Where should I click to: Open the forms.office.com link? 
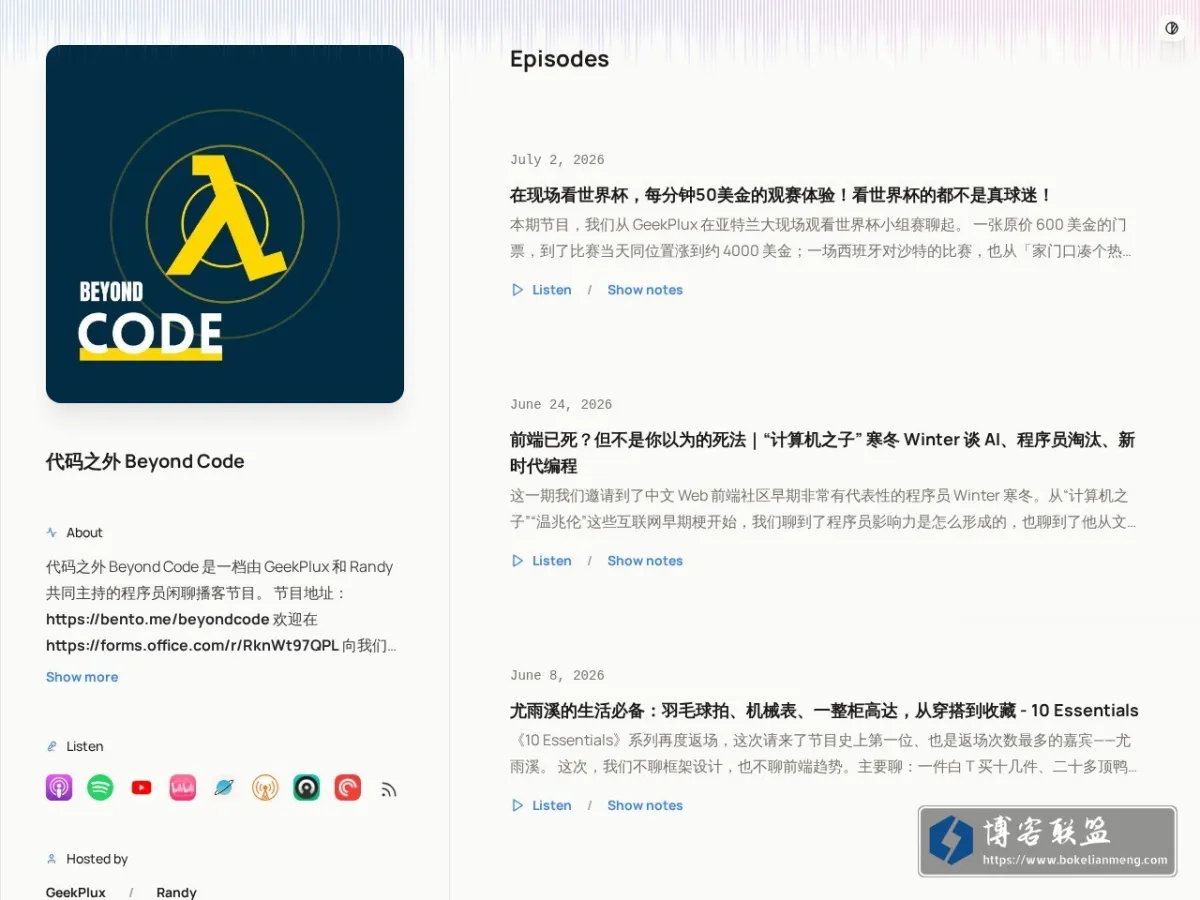pyautogui.click(x=192, y=645)
